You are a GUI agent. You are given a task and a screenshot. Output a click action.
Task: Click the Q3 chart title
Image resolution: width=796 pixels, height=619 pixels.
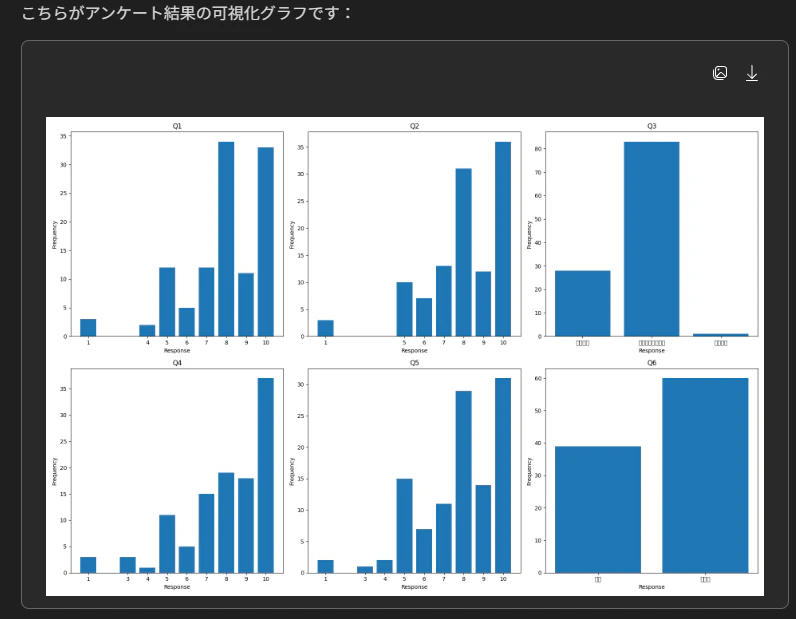[651, 126]
